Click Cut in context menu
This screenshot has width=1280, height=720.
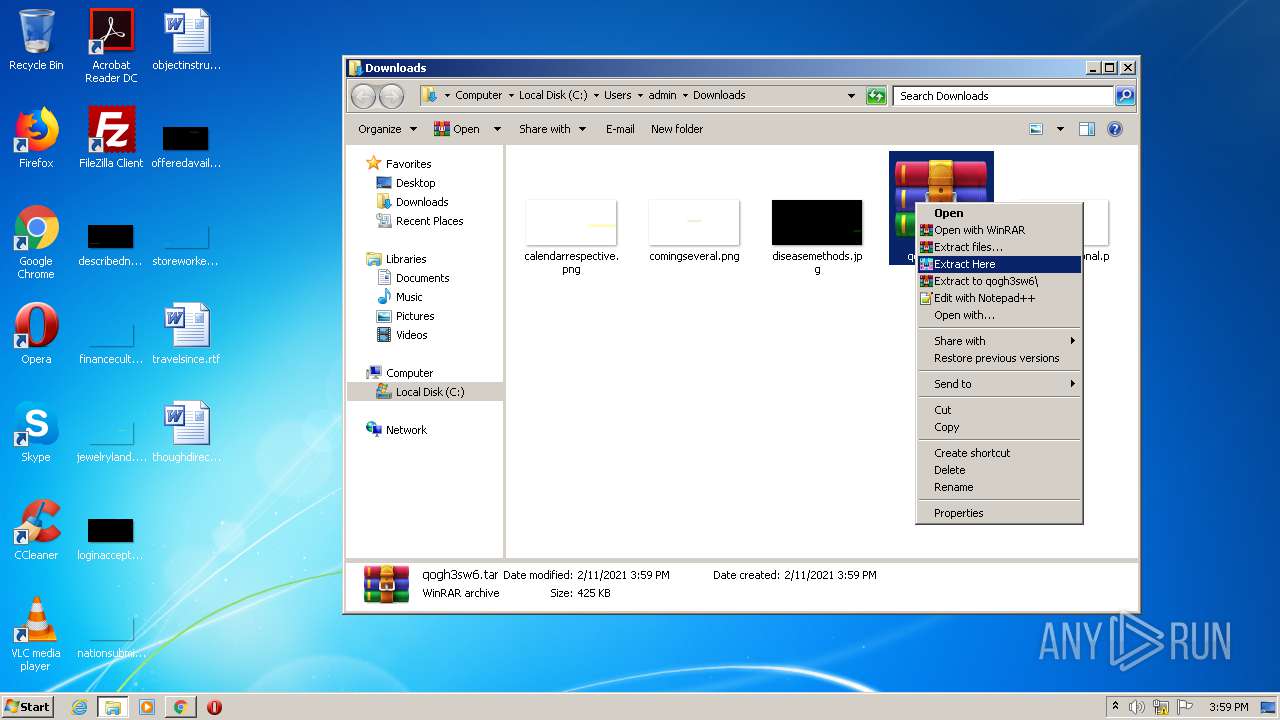click(999, 410)
